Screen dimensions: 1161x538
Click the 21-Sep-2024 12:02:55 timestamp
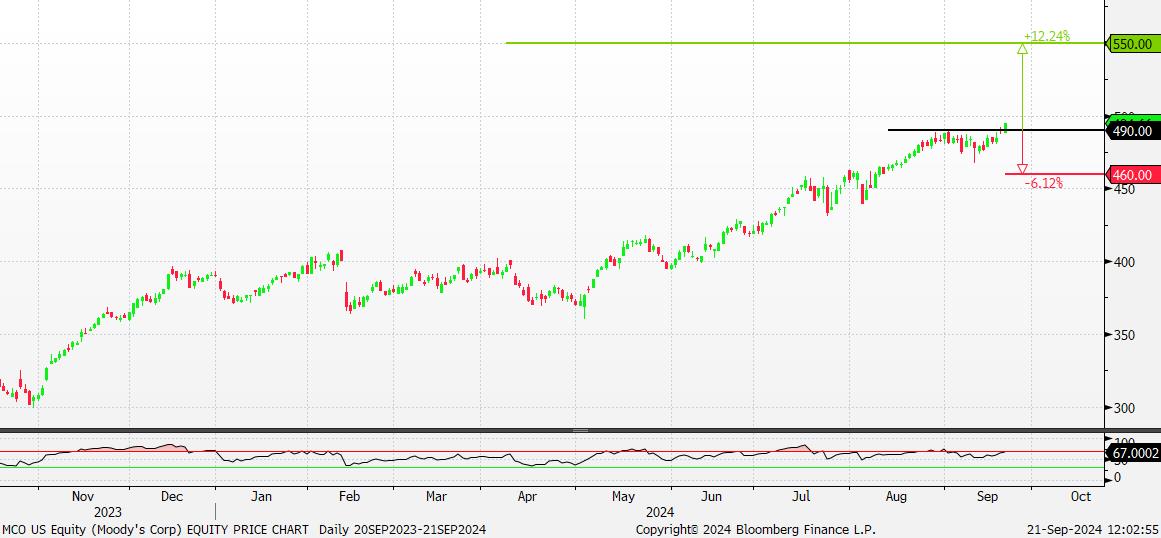point(1093,530)
